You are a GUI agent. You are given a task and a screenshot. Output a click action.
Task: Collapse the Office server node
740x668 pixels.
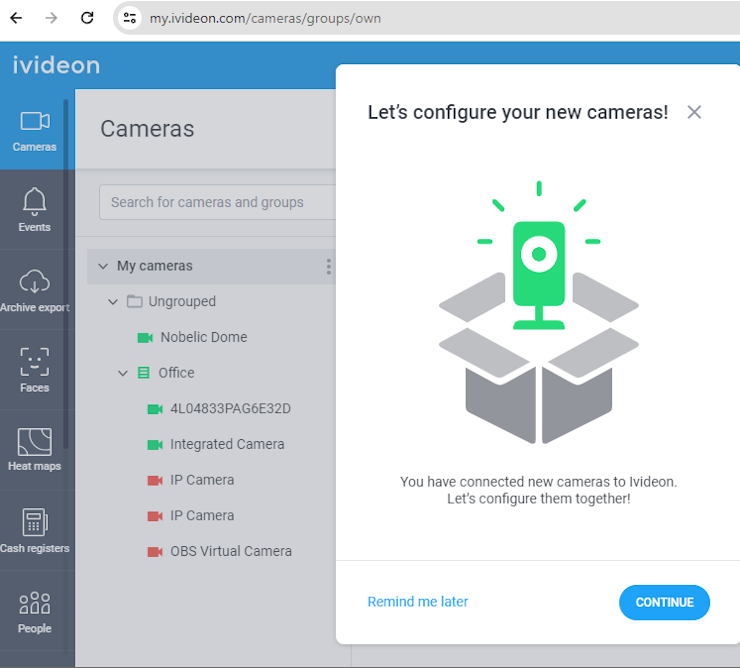123,373
